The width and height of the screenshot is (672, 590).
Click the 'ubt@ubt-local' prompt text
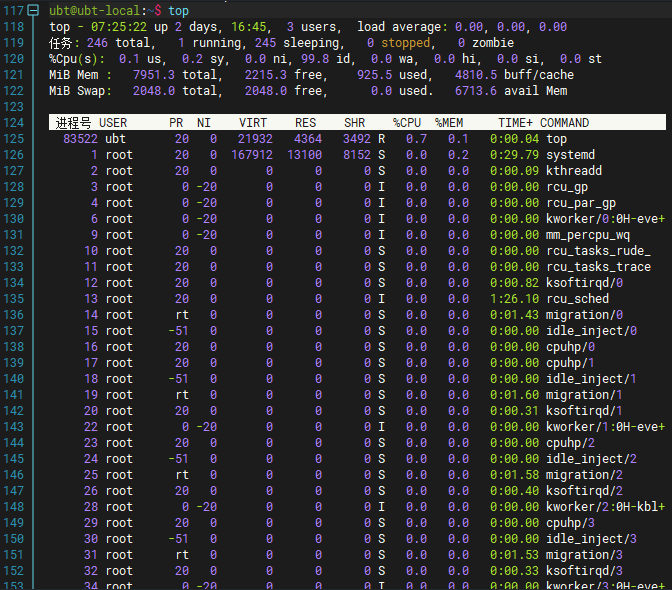(x=94, y=11)
